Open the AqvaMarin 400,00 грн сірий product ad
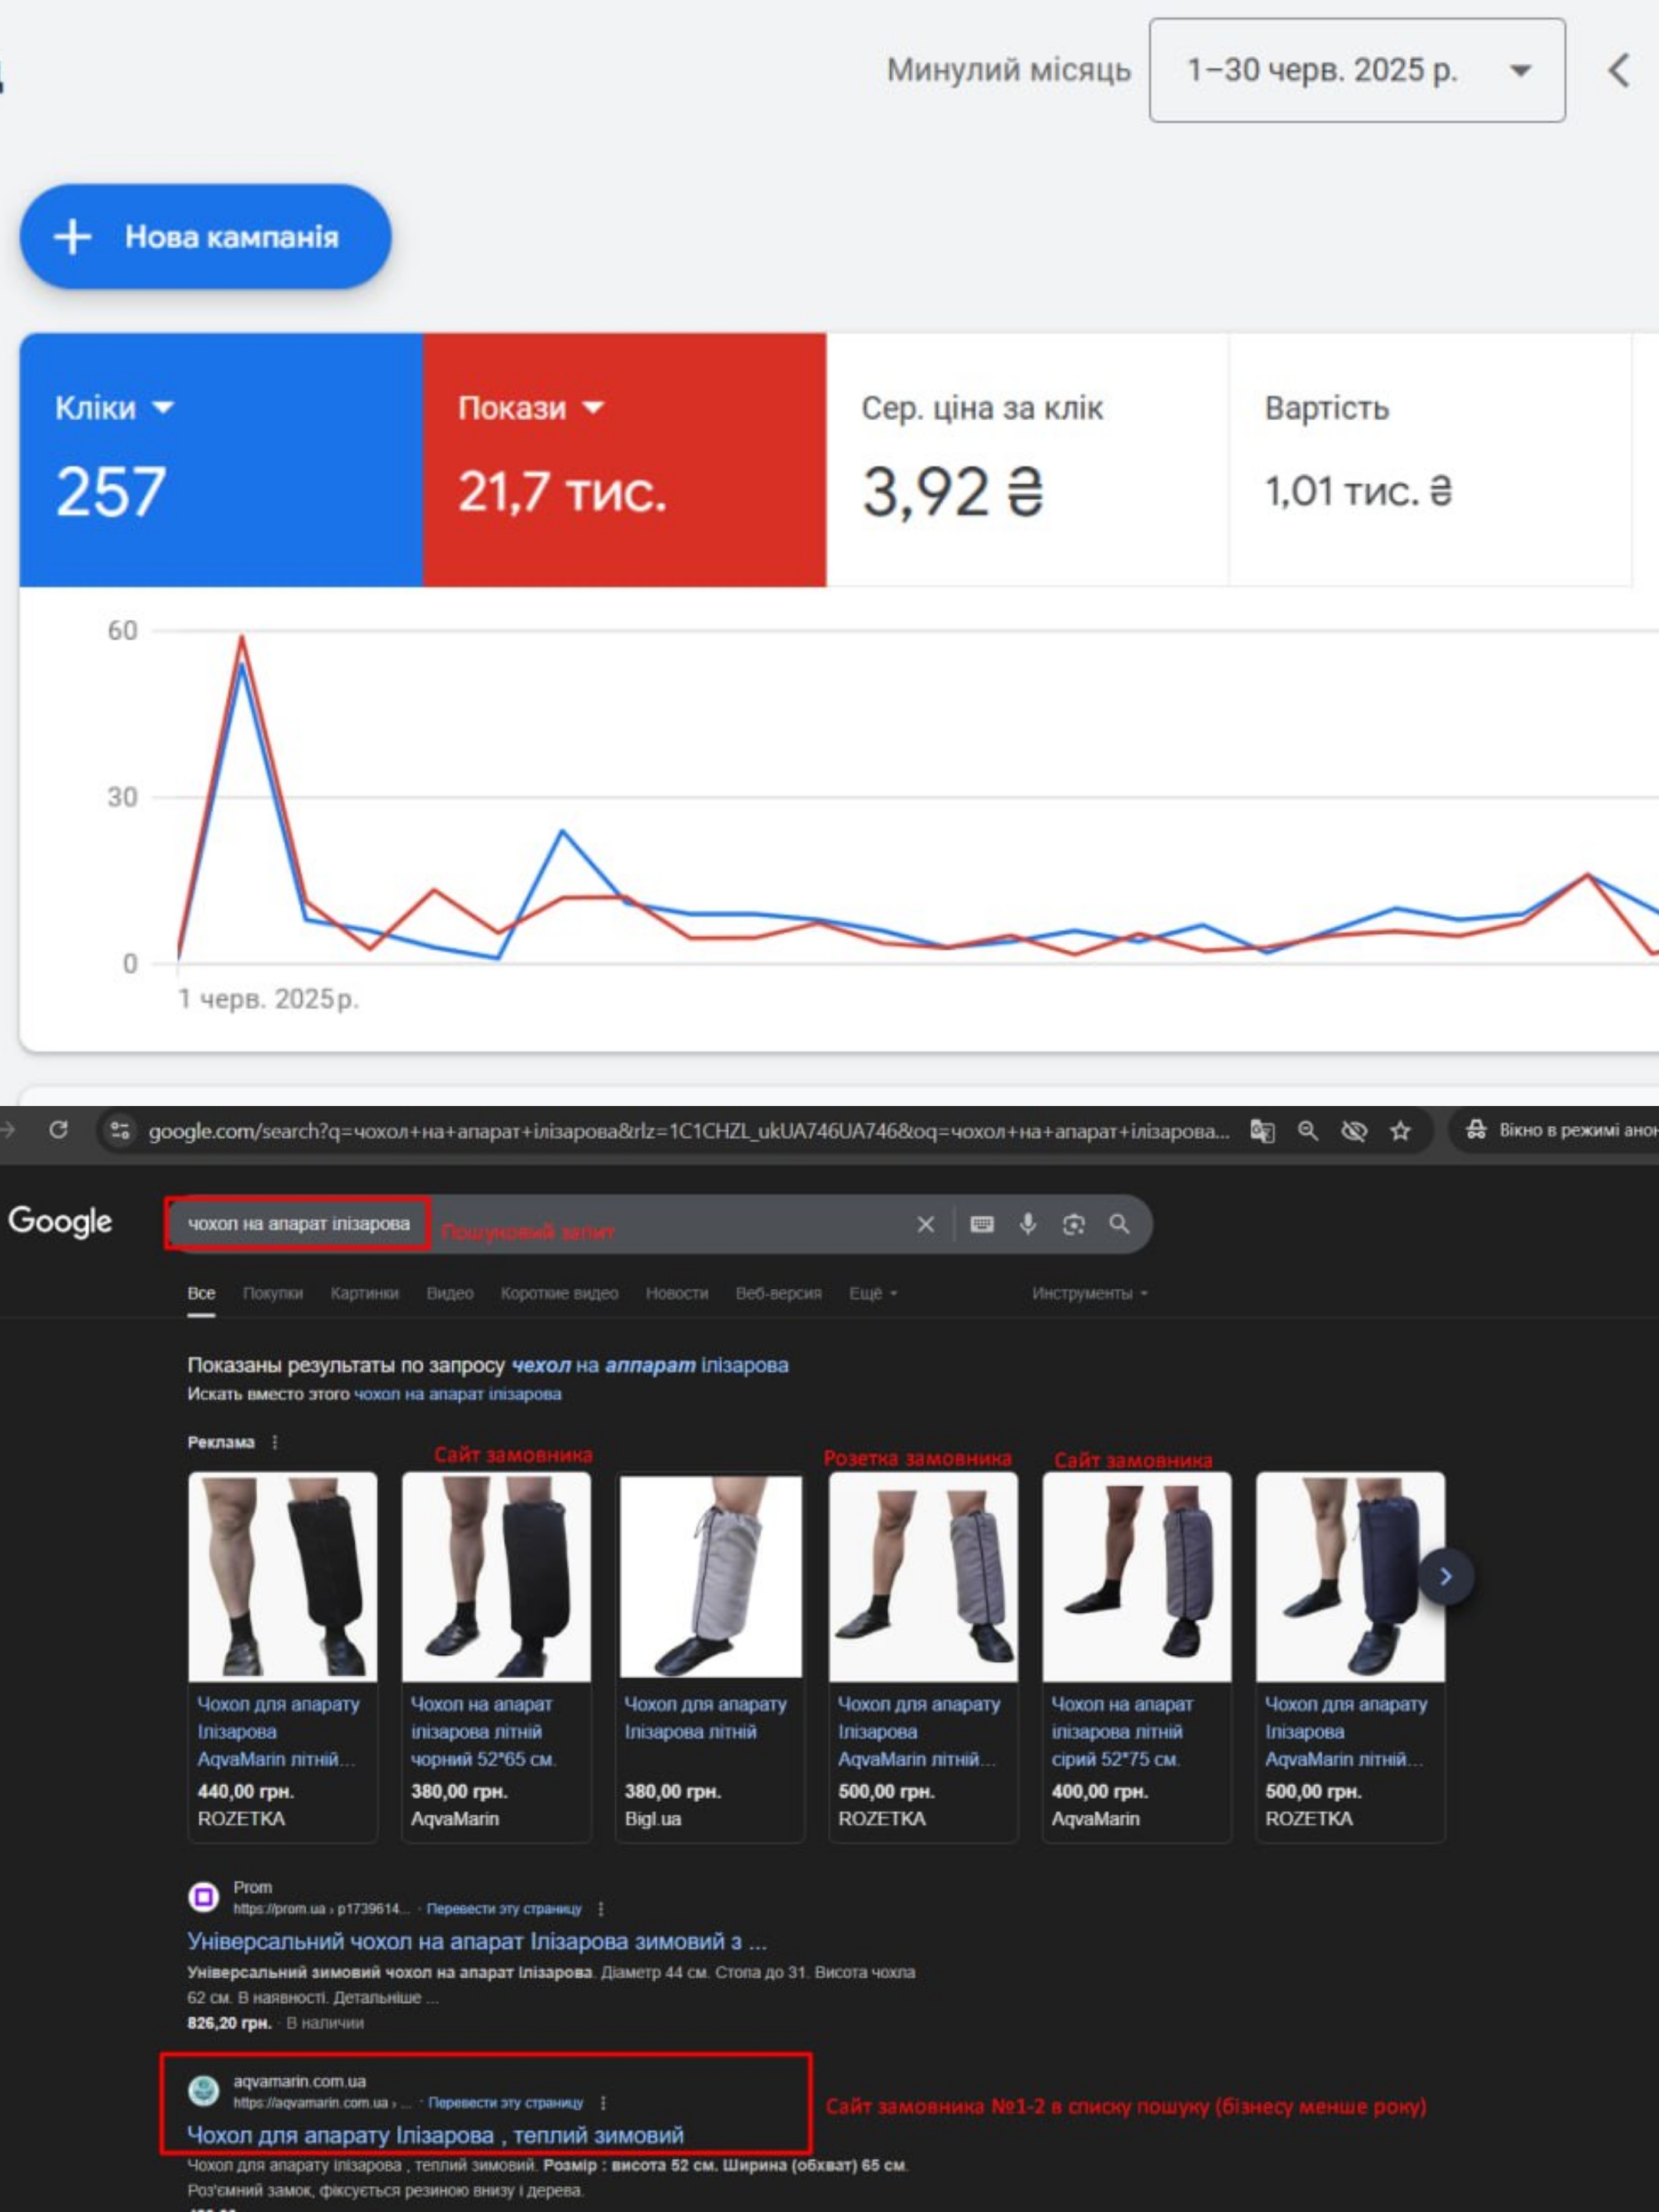 (x=1137, y=1655)
